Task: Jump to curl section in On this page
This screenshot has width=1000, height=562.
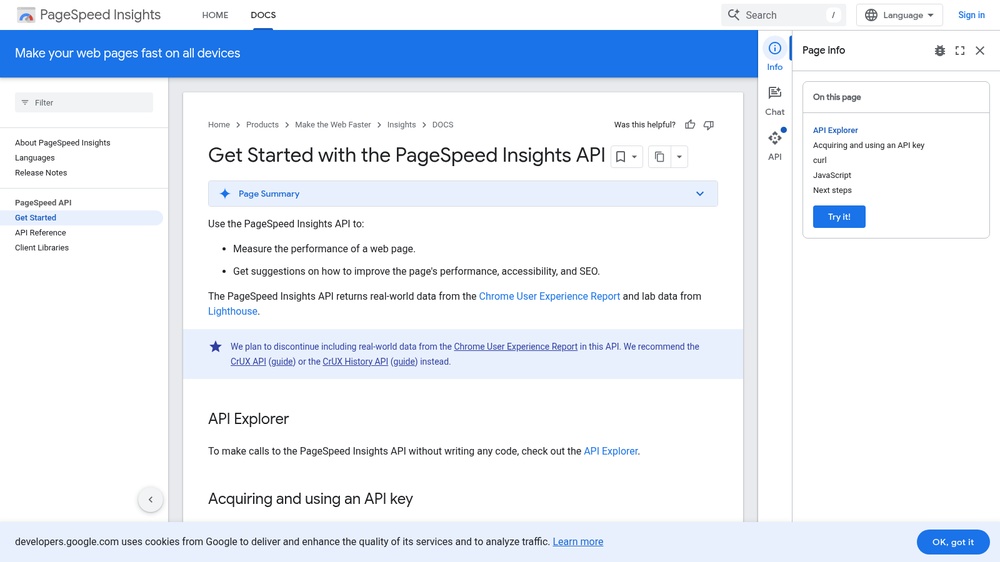Action: click(x=820, y=160)
